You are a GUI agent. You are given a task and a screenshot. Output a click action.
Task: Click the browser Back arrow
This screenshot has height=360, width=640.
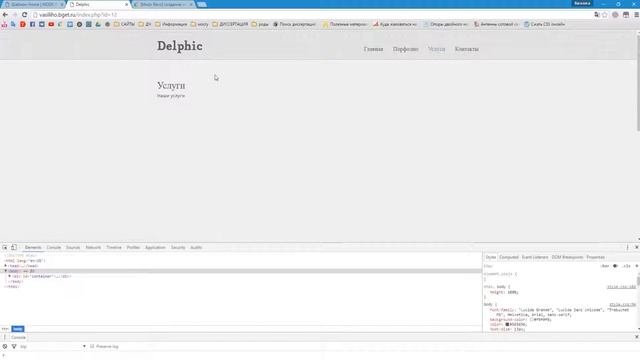click(x=5, y=15)
